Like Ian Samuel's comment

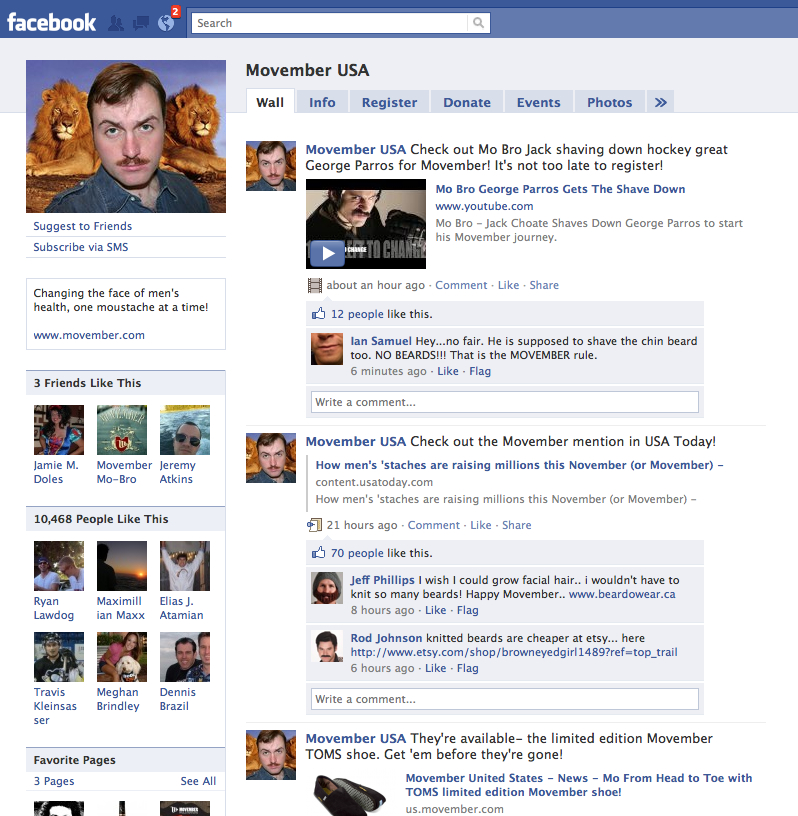point(448,371)
